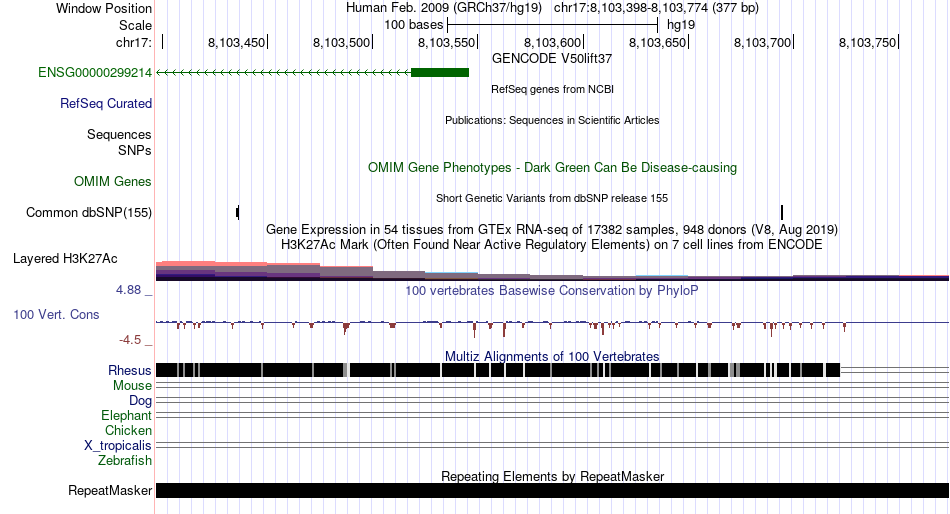Open the X_tropicalis alignment row label
This screenshot has width=950, height=514.
tap(118, 446)
